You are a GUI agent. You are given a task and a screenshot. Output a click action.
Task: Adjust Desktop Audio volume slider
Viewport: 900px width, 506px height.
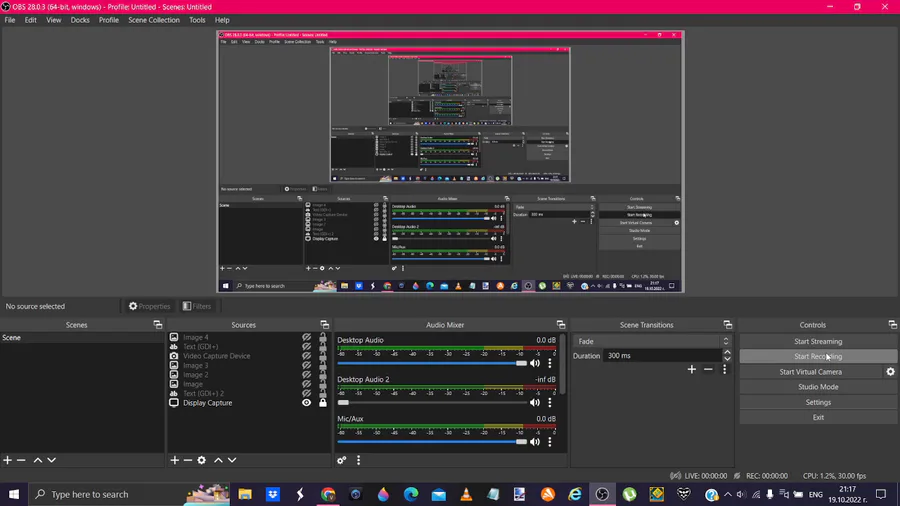pos(432,363)
